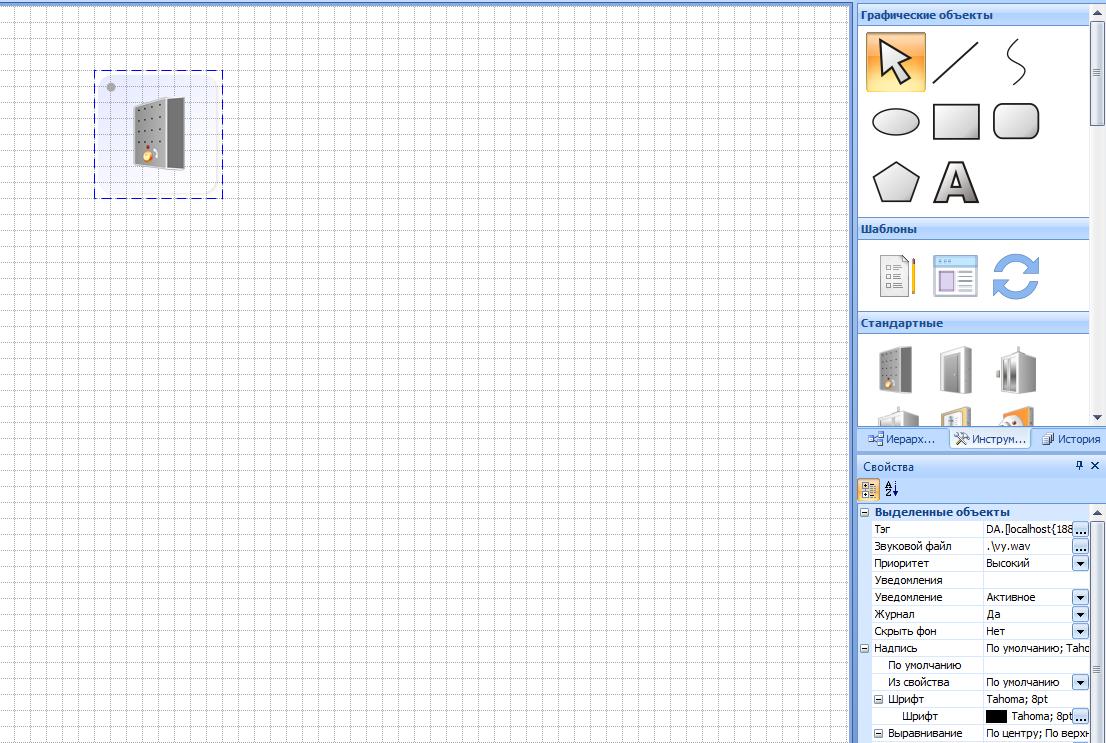This screenshot has height=743, width=1106.
Task: Toggle categorized view in Свойства panel
Action: point(869,490)
